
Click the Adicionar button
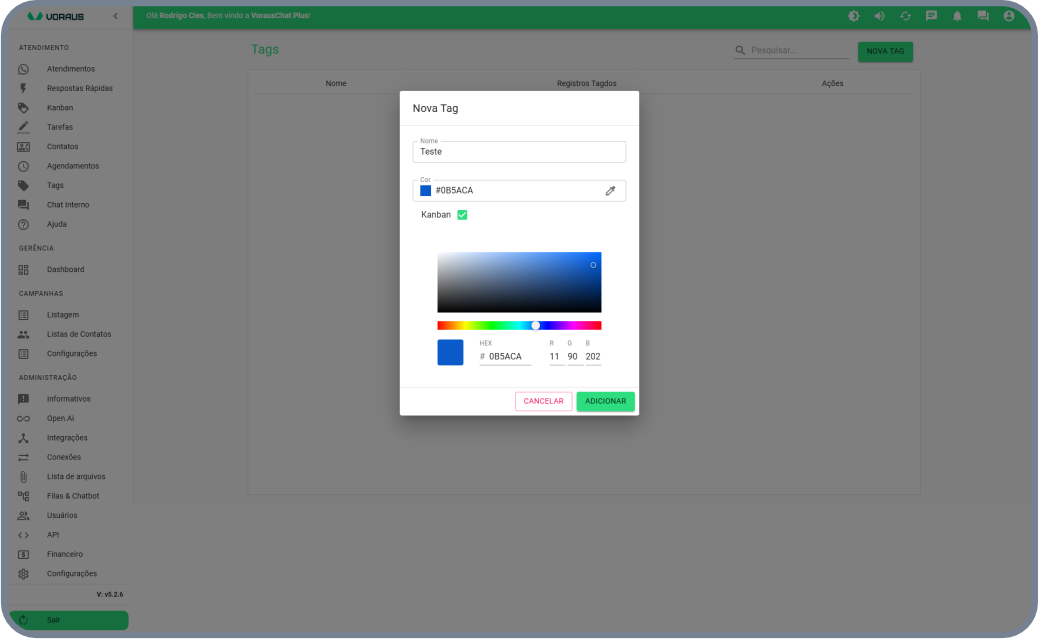605,401
